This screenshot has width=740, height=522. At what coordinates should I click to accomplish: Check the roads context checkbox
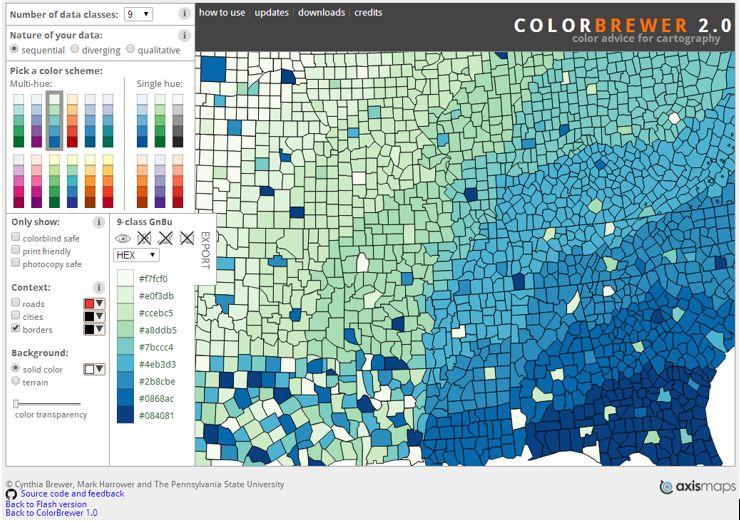click(x=16, y=302)
